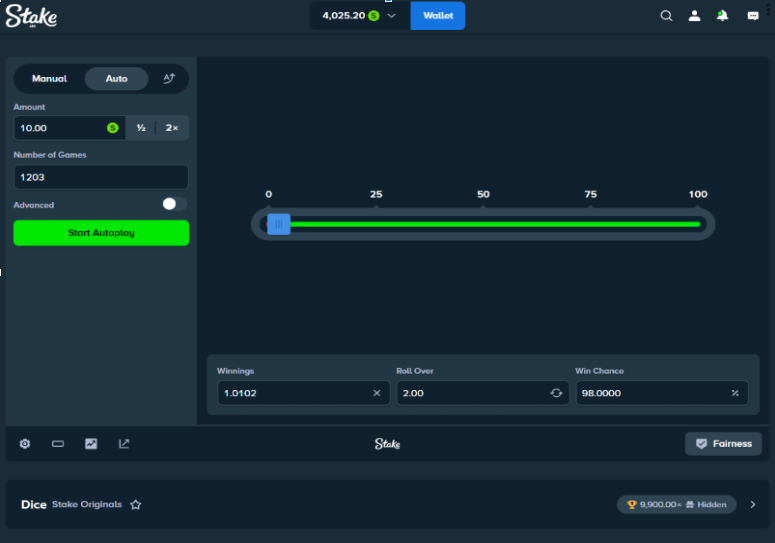Expand the balance currency dropdown chevron
The image size is (775, 543).
click(x=391, y=16)
